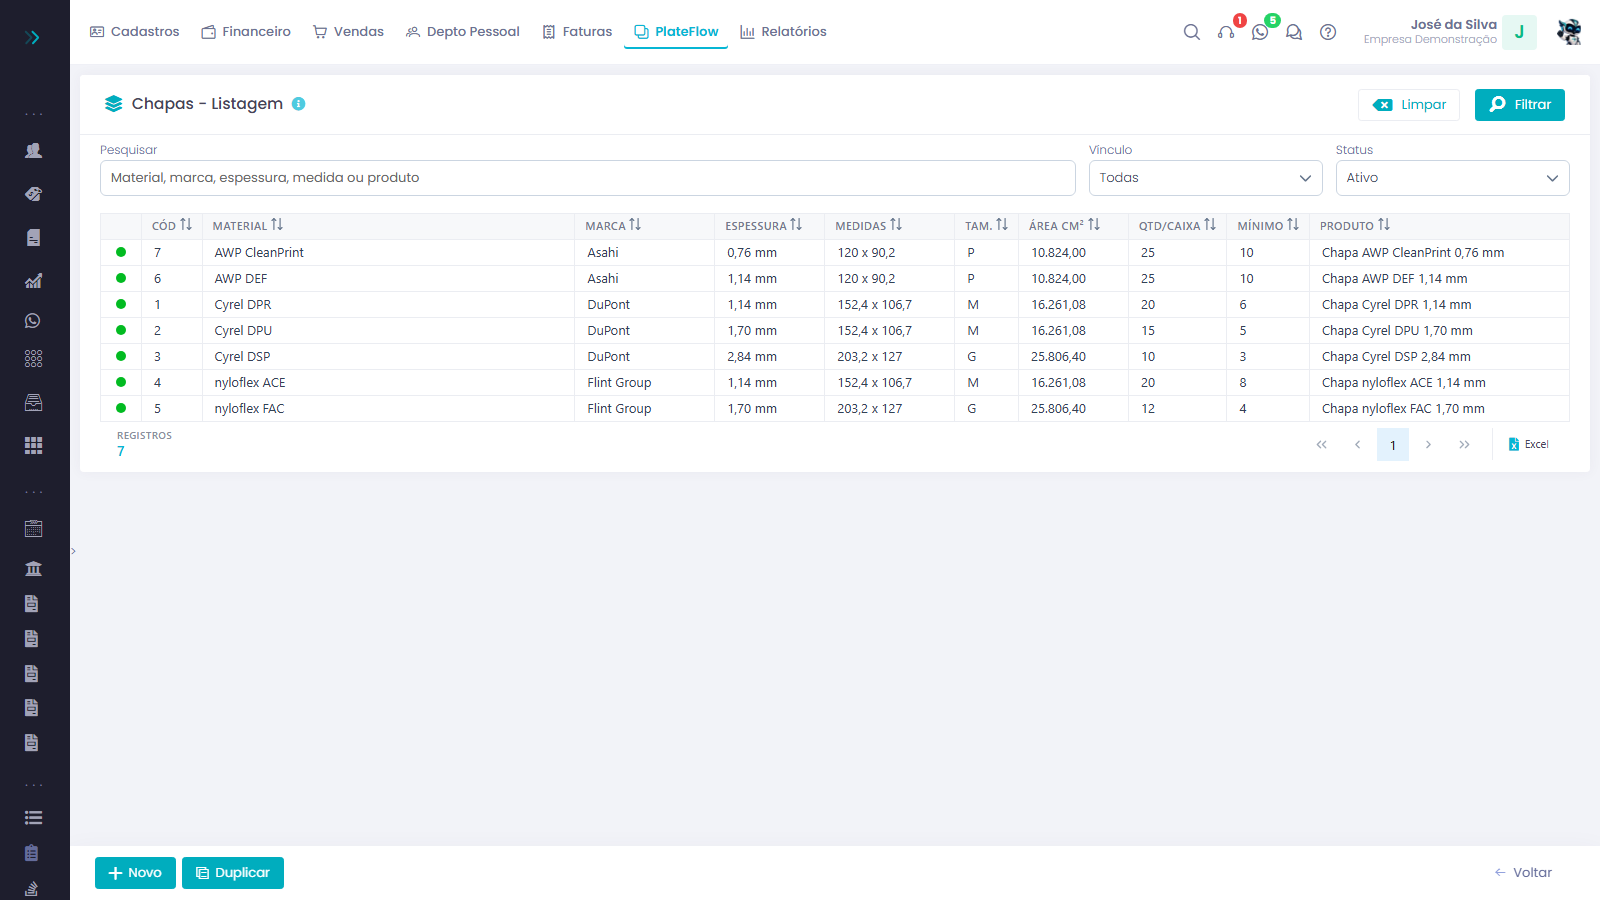Click the Duplicar button
1600x900 pixels.
pos(233,873)
